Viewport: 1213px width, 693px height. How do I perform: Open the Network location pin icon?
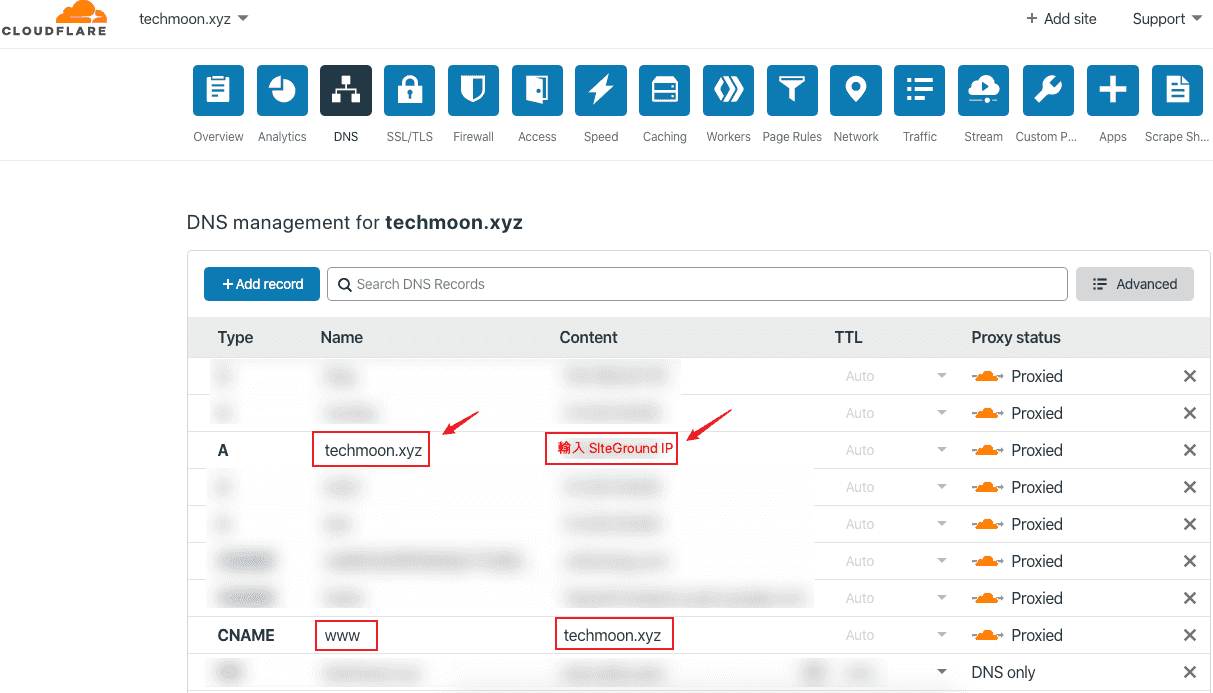pyautogui.click(x=856, y=91)
